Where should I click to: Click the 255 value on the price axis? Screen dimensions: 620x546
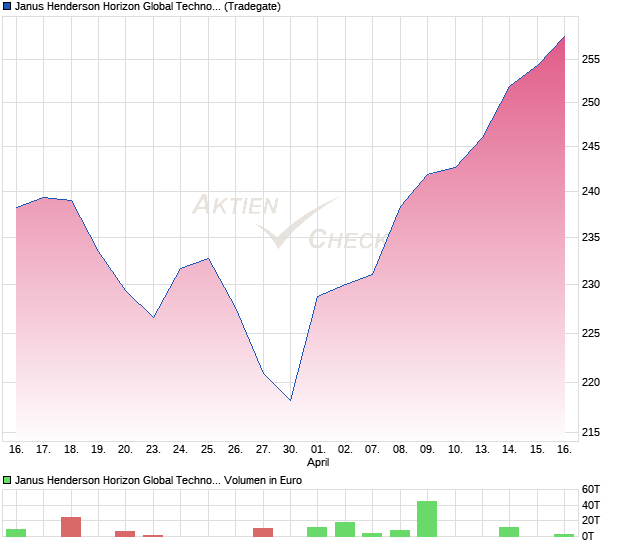[590, 59]
